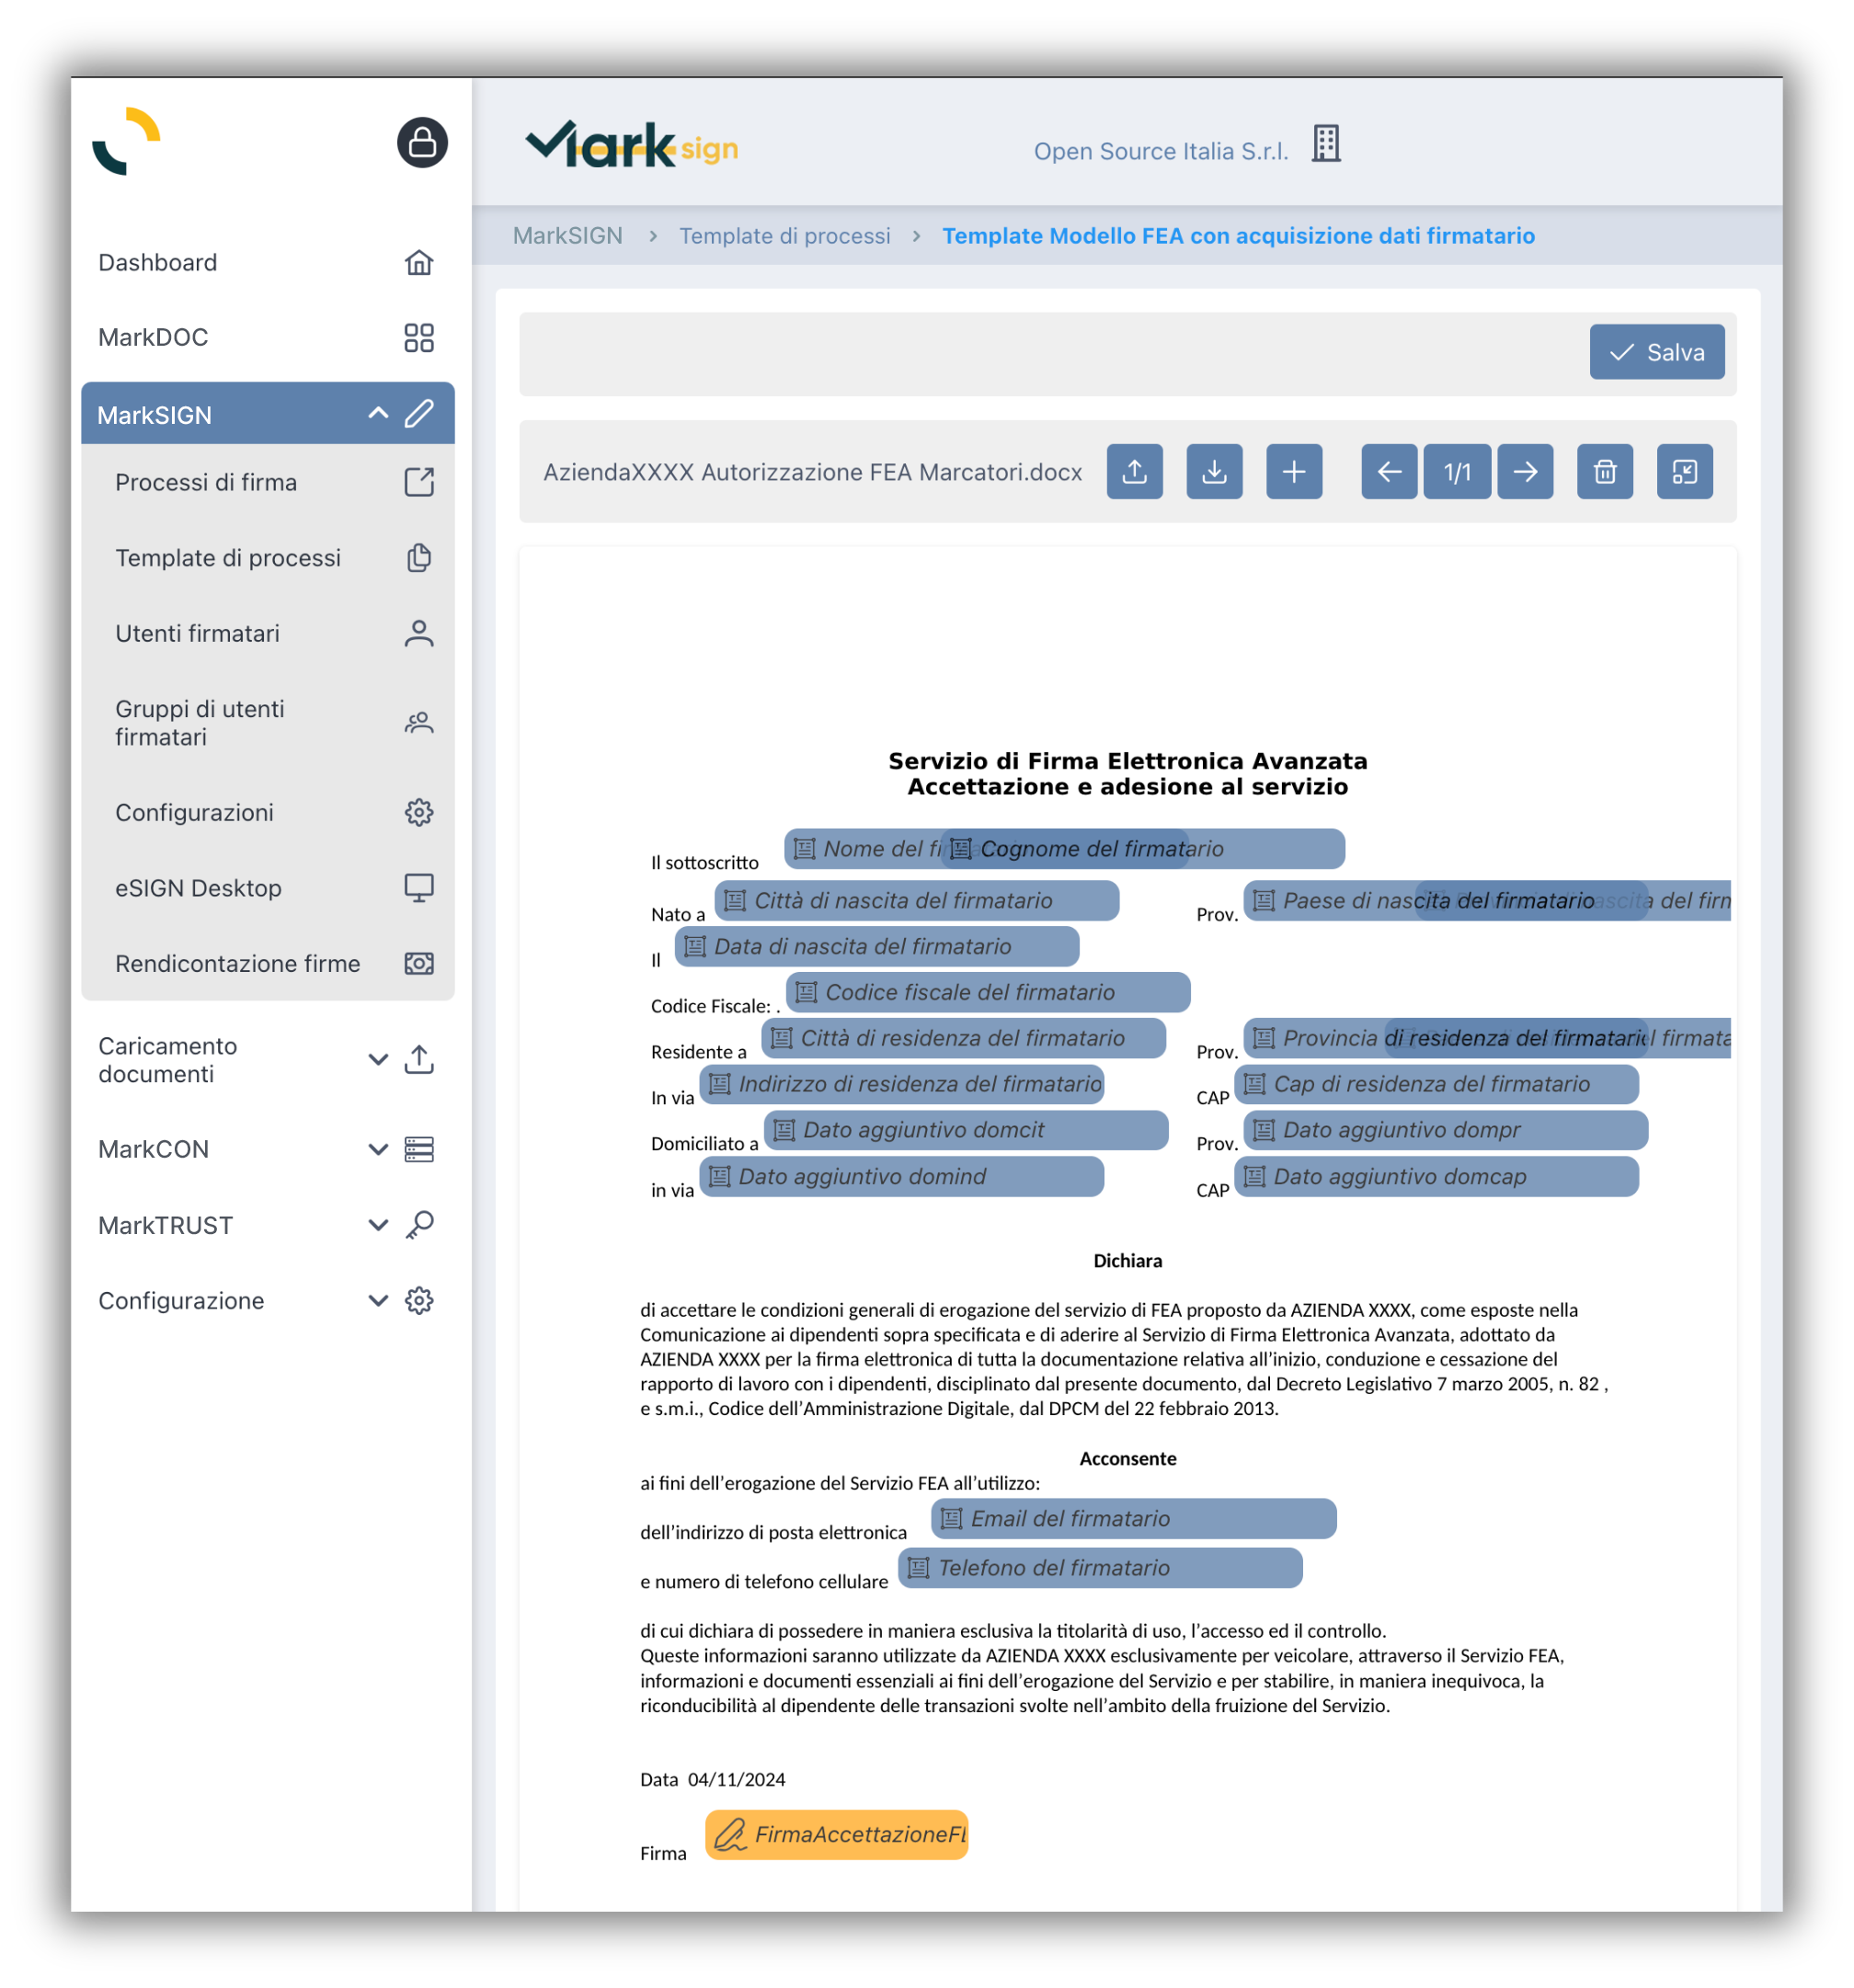Select Dato aggiuntivo domcap marker
This screenshot has height=1988, width=1854.
[1436, 1176]
